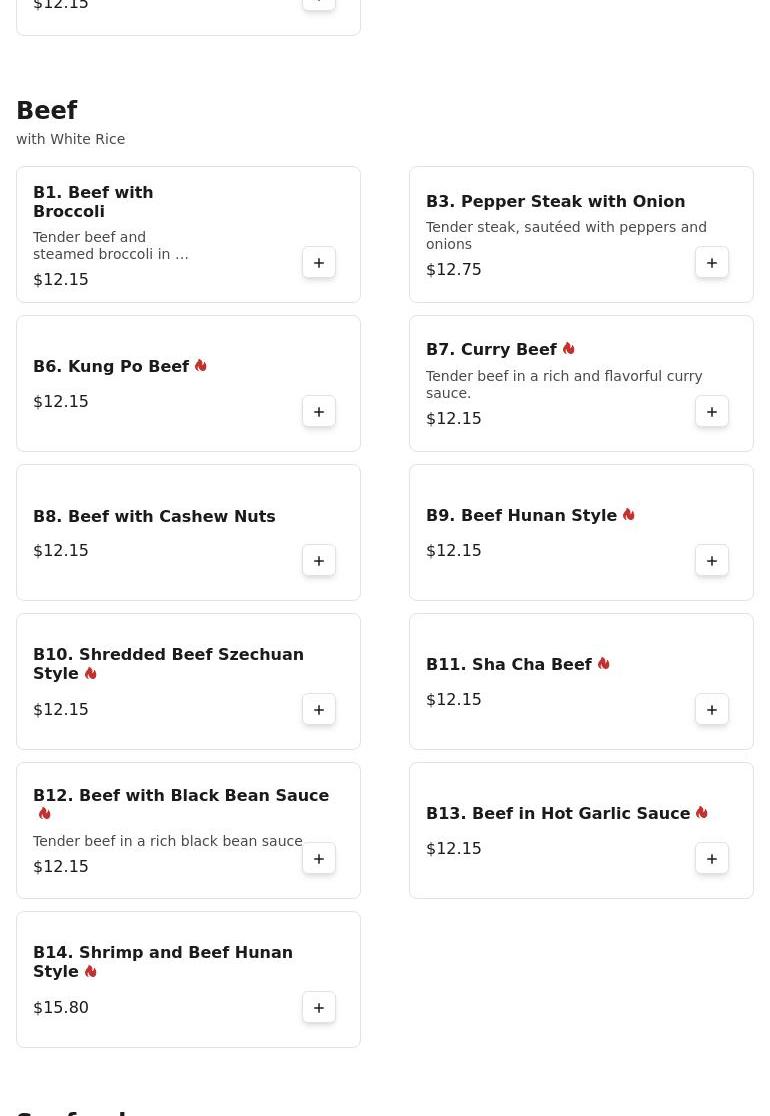Open B3. Pepper Steak with Onion details
This screenshot has height=1116, width=770.
(555, 201)
